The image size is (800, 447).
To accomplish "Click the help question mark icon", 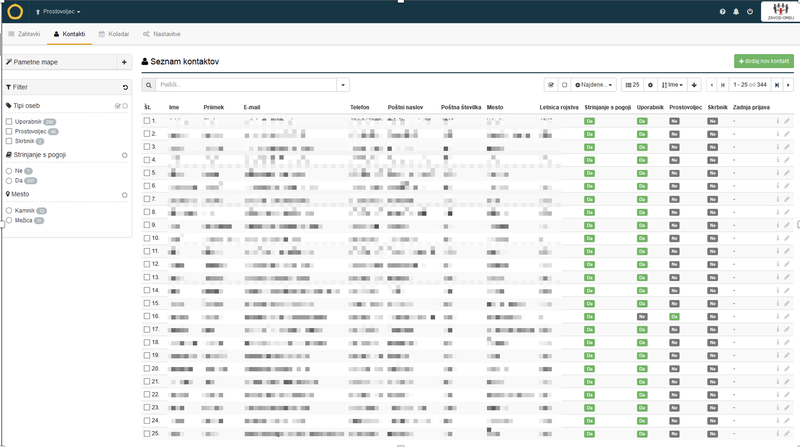I will tap(722, 11).
